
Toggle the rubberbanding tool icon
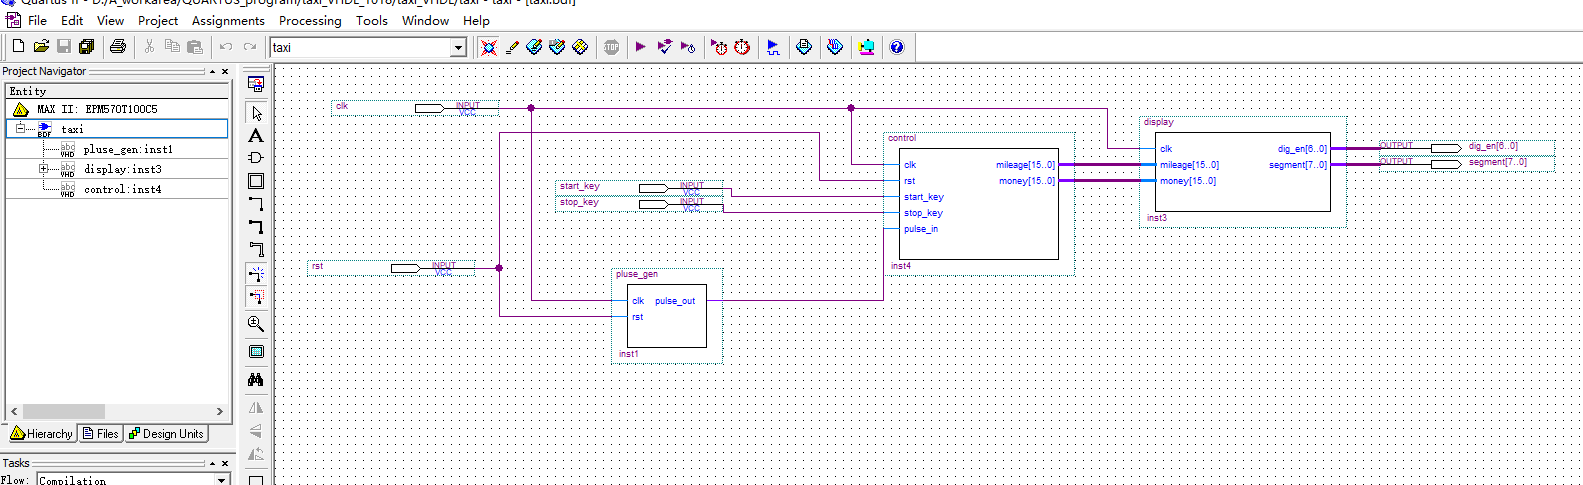pyautogui.click(x=256, y=274)
